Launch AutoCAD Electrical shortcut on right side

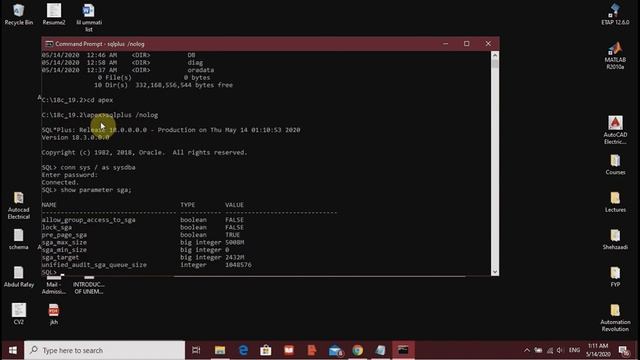point(615,130)
